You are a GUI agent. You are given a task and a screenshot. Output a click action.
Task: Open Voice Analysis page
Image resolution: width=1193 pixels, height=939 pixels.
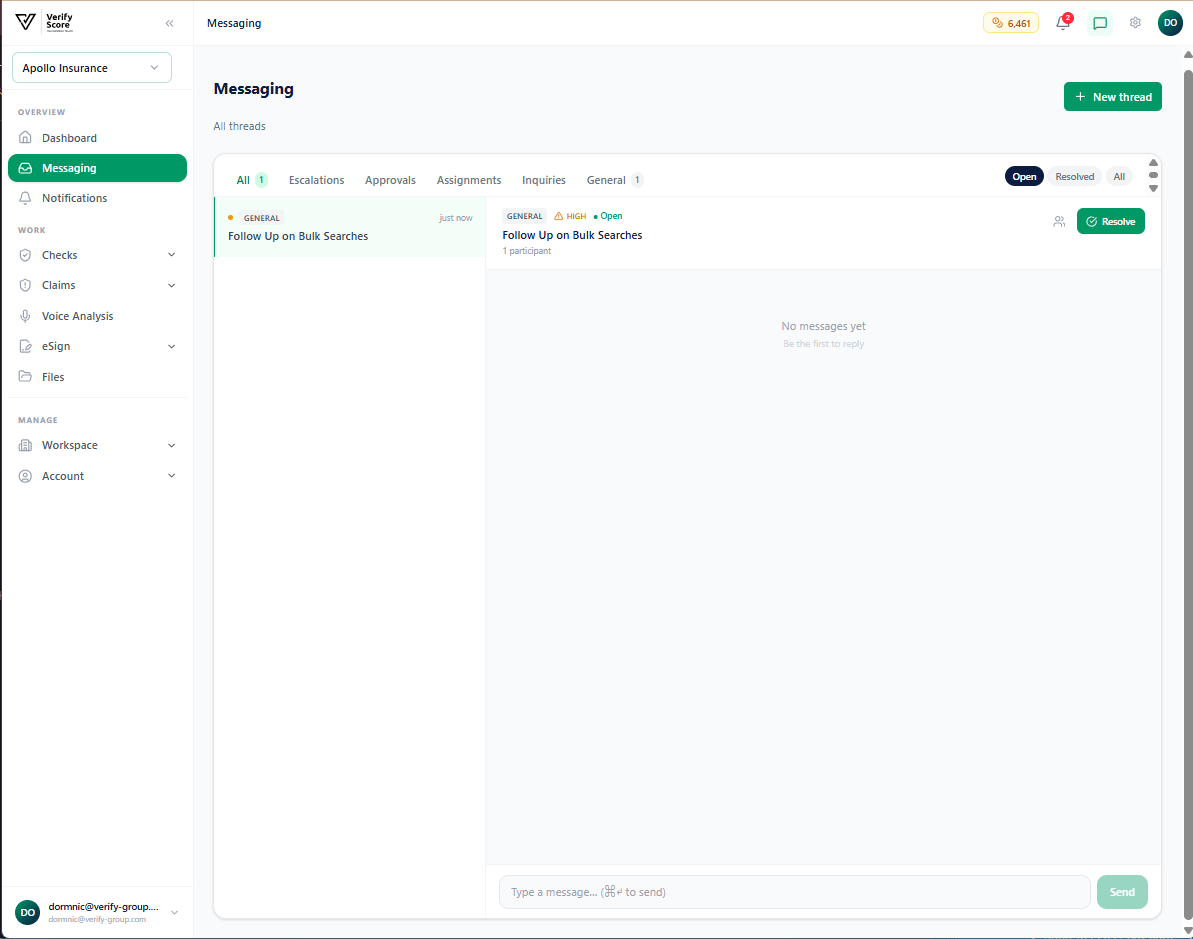pos(97,316)
